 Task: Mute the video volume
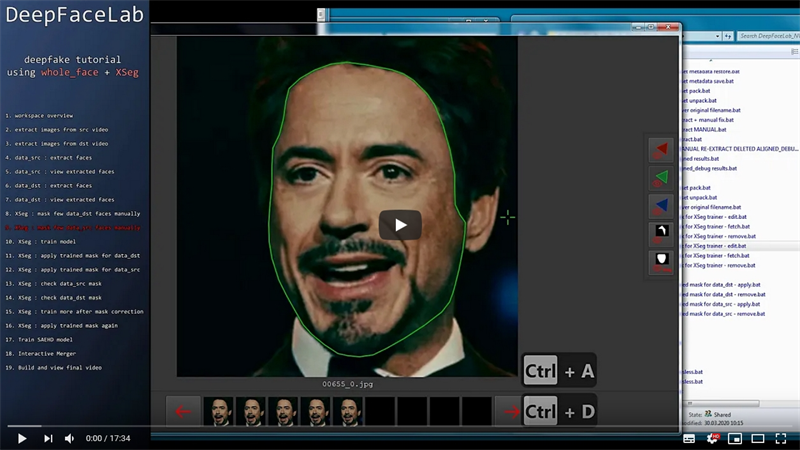tap(69, 438)
